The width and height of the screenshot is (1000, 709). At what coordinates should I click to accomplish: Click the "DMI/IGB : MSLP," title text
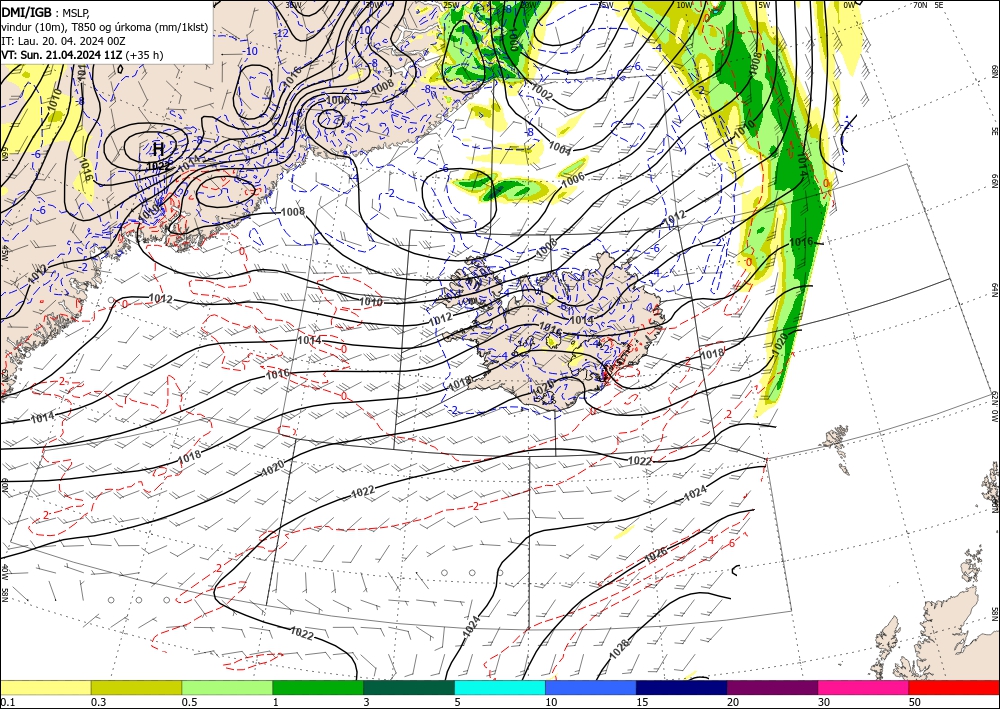tap(46, 11)
